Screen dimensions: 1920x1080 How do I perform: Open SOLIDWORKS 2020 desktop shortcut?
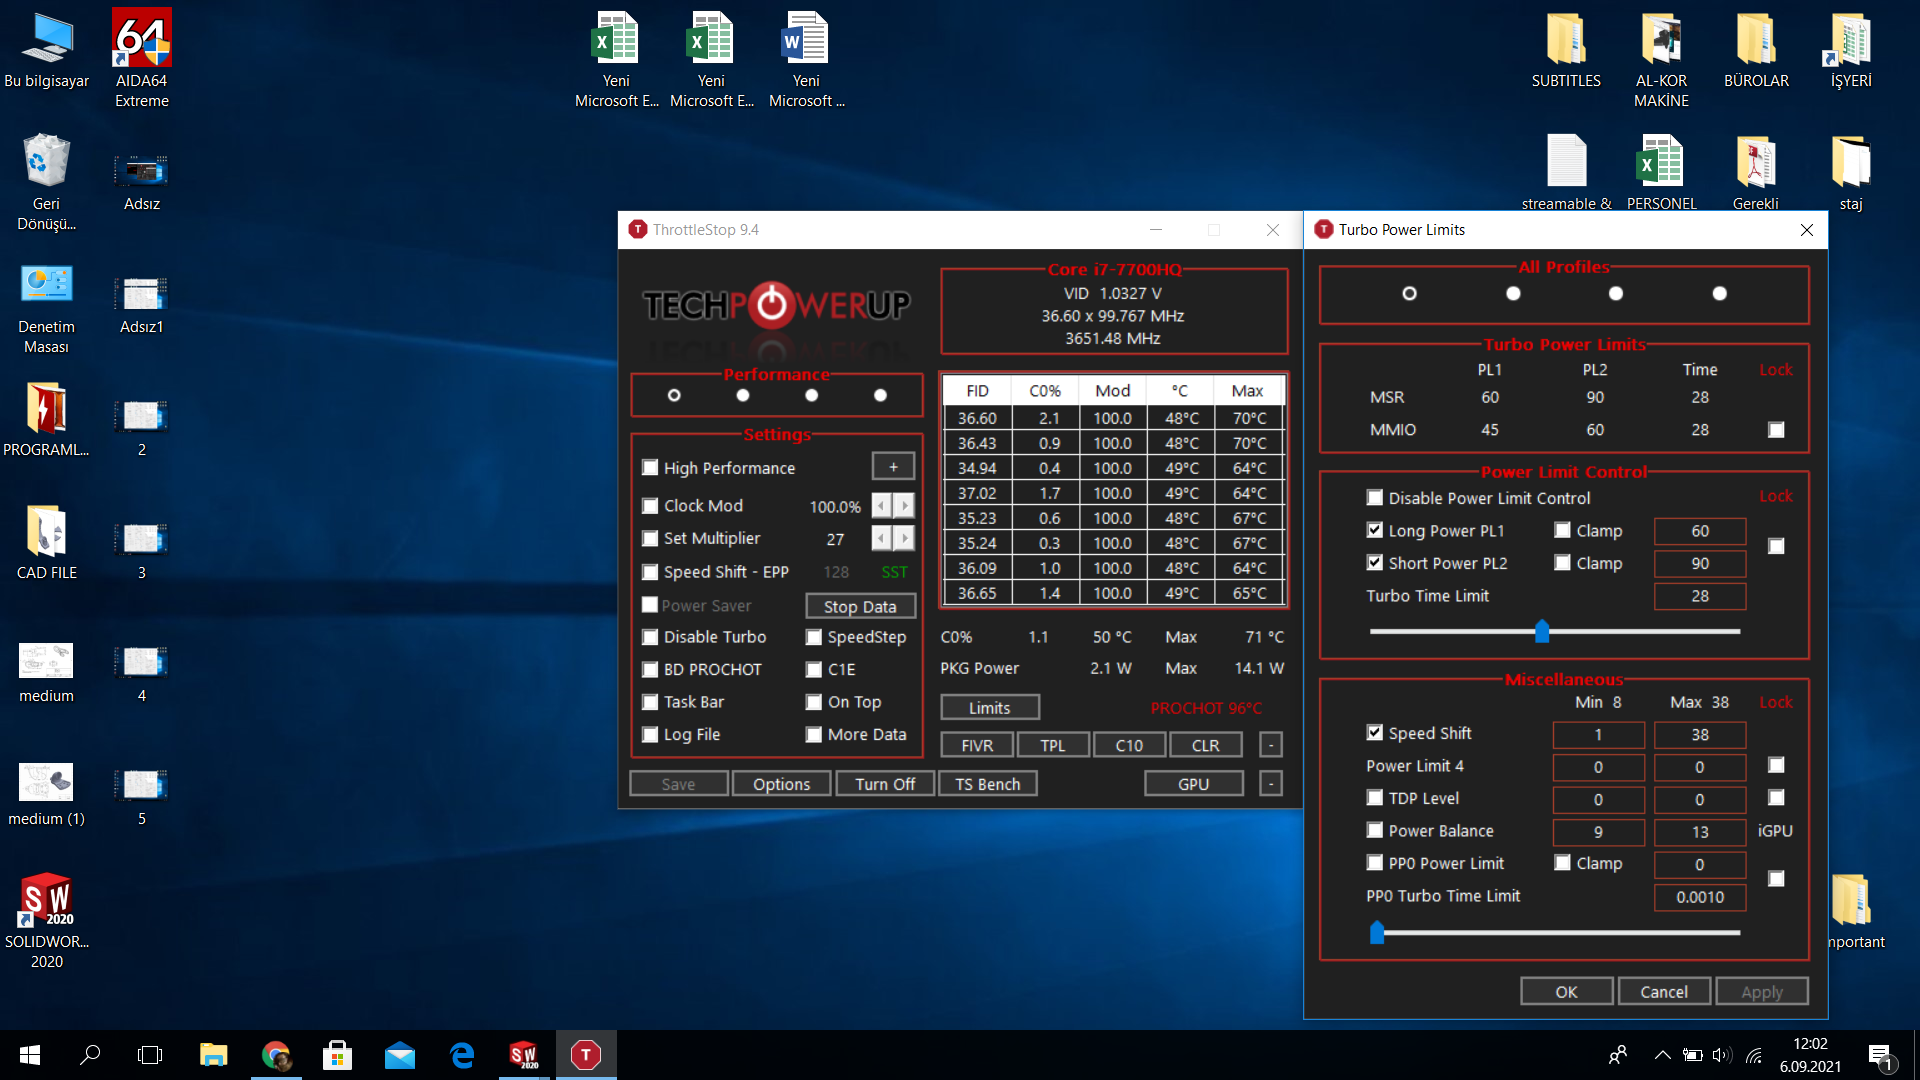click(46, 900)
